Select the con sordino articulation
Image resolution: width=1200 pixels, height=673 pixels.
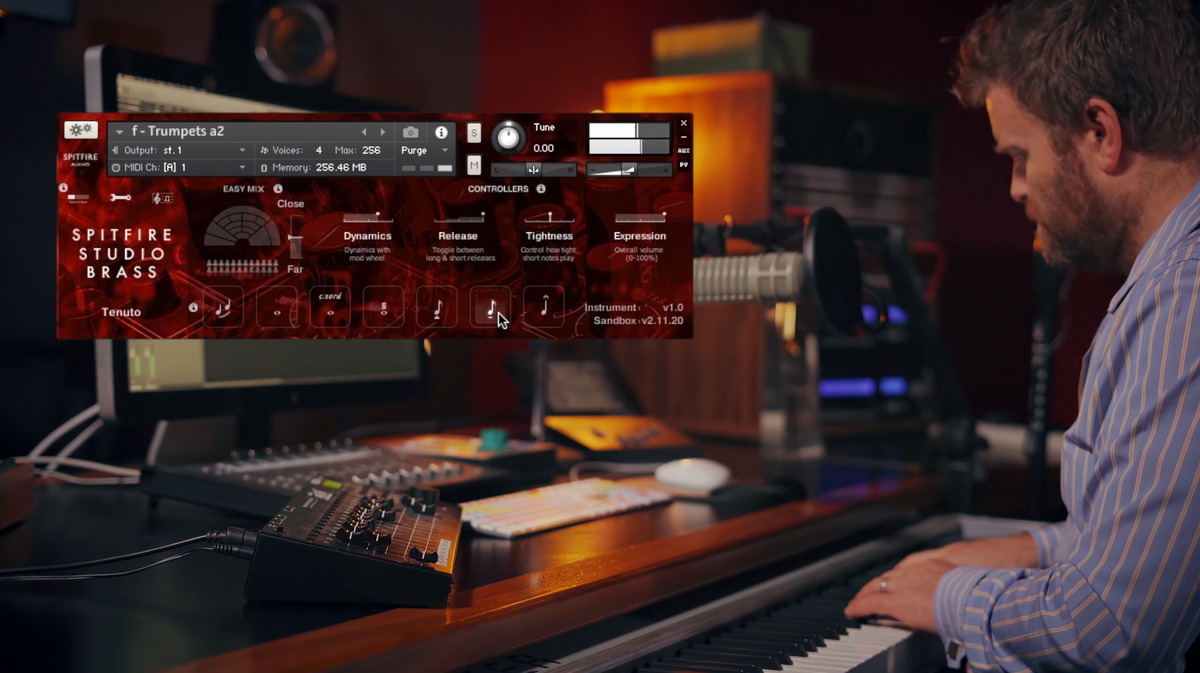click(x=330, y=306)
